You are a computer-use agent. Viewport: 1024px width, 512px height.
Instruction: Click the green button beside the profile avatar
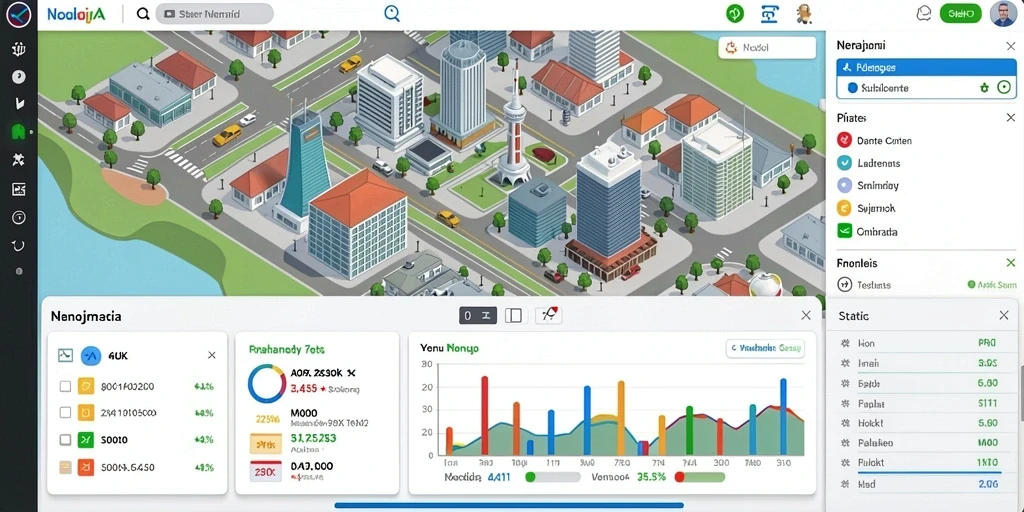[961, 14]
